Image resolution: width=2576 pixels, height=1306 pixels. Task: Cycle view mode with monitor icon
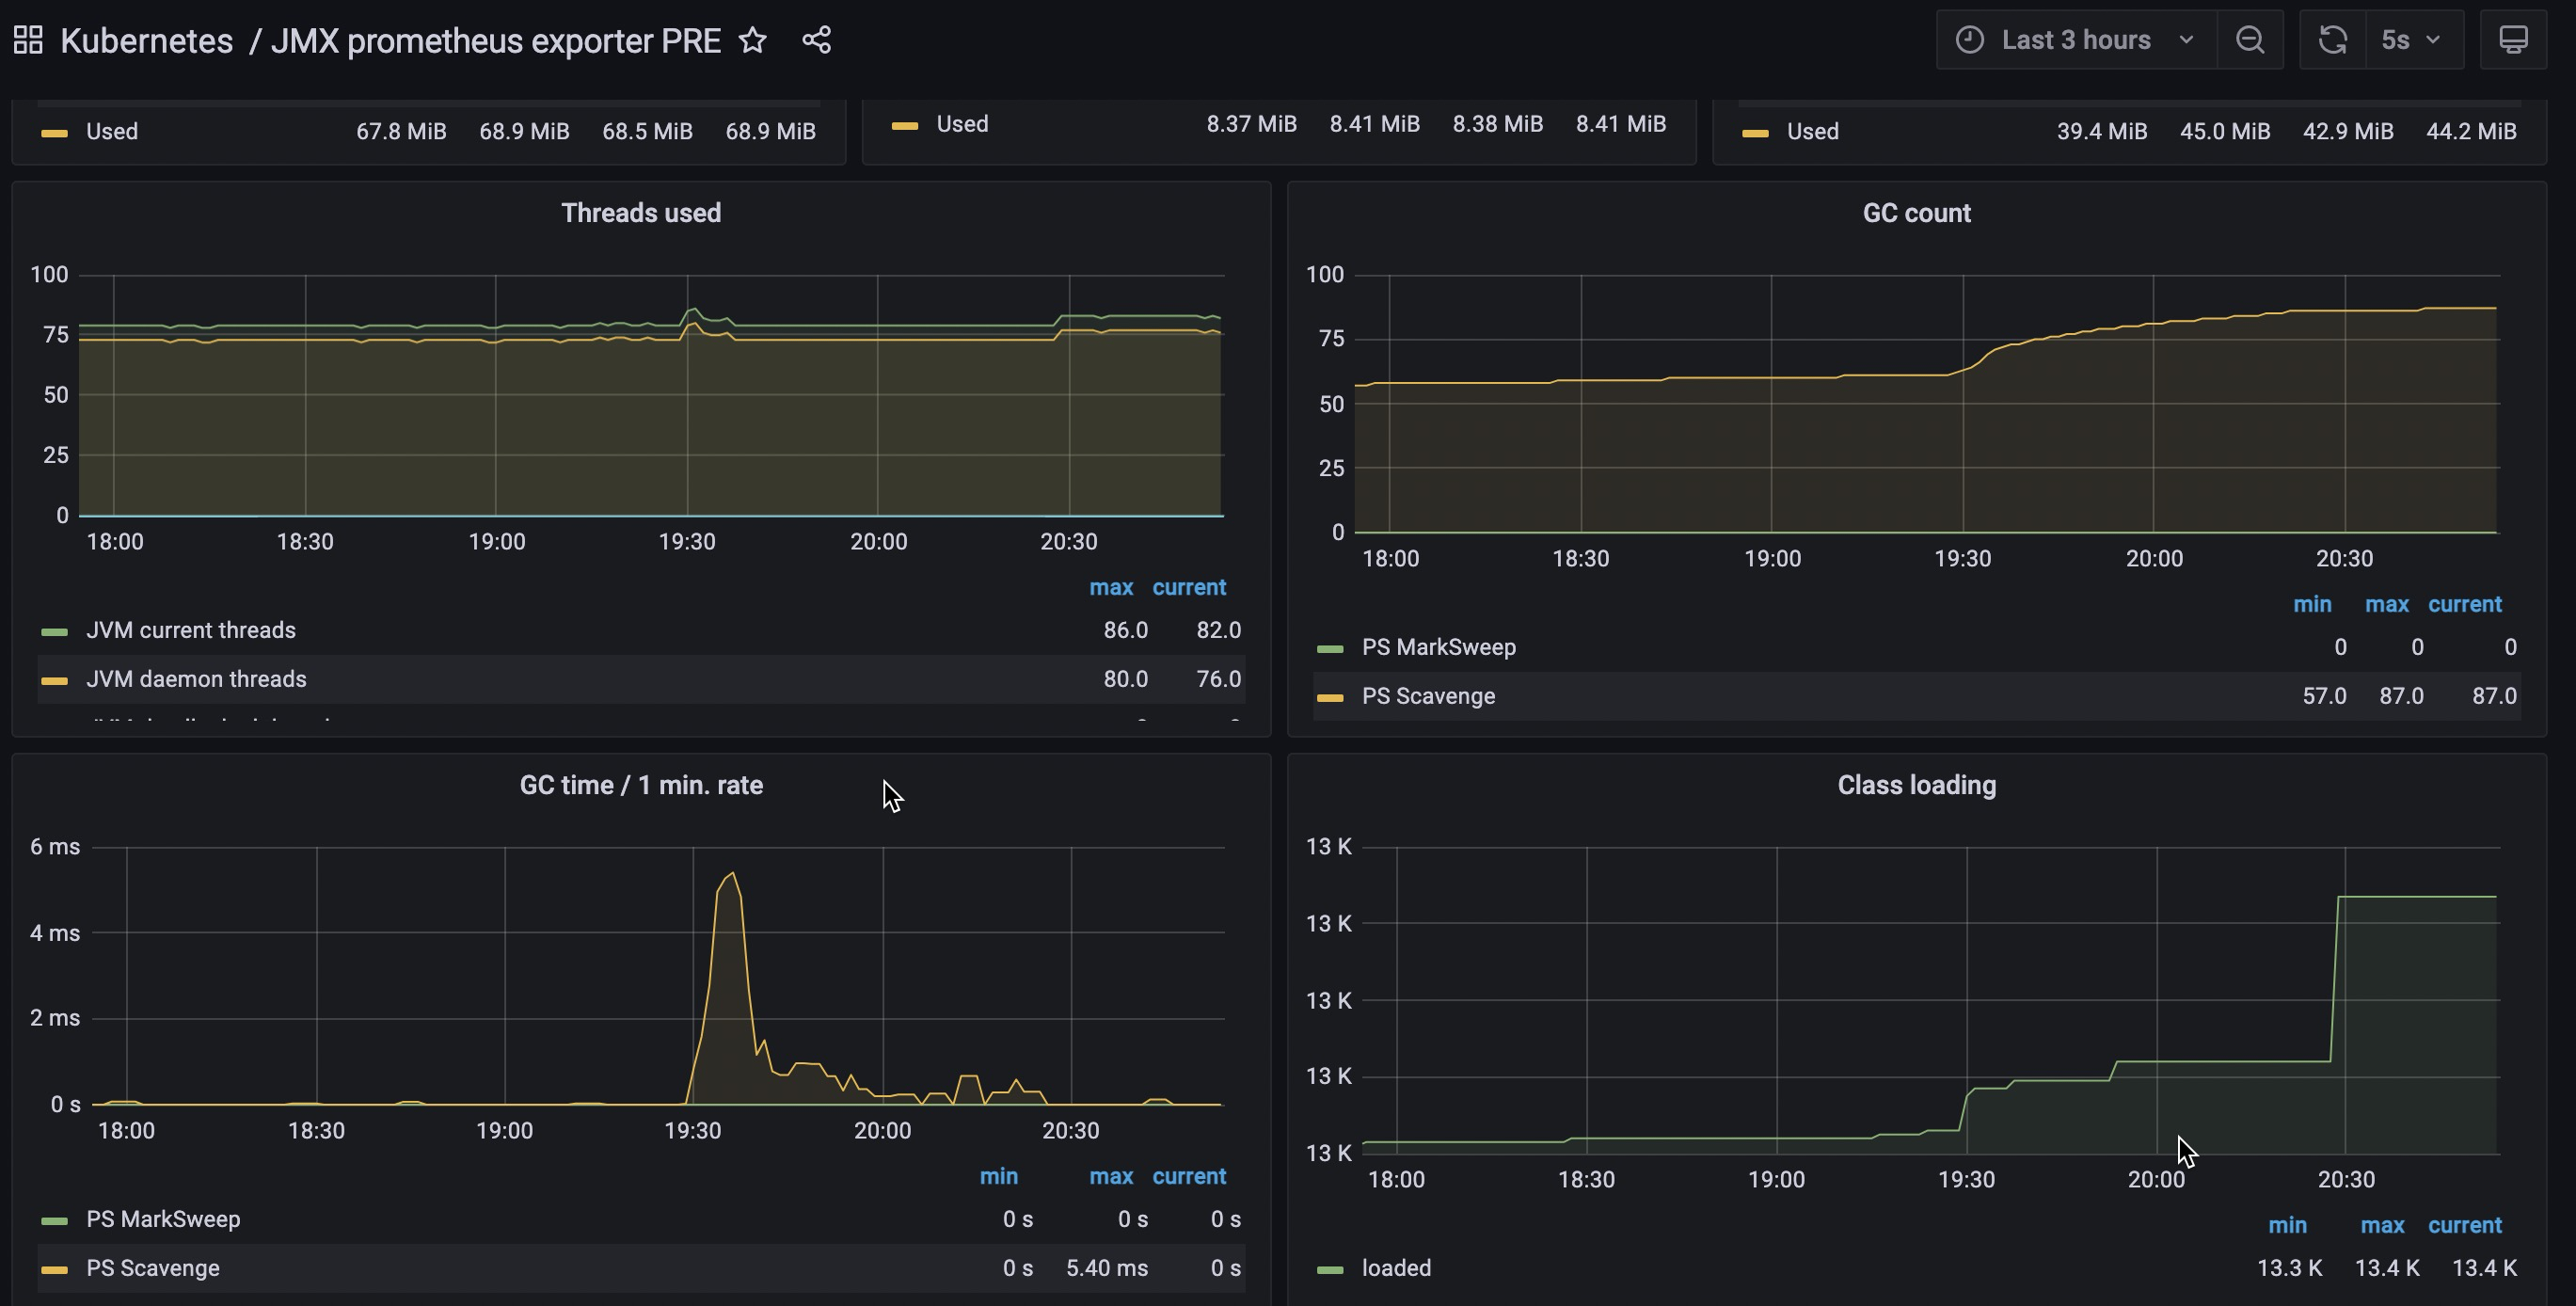(2513, 40)
